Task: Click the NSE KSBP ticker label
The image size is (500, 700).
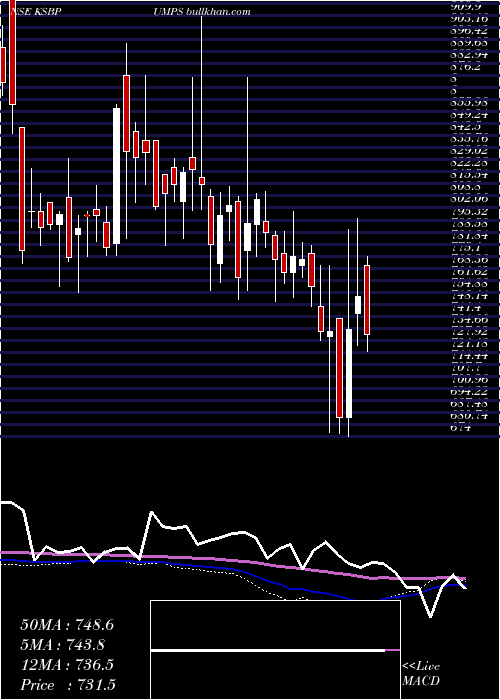Action: [x=35, y=12]
